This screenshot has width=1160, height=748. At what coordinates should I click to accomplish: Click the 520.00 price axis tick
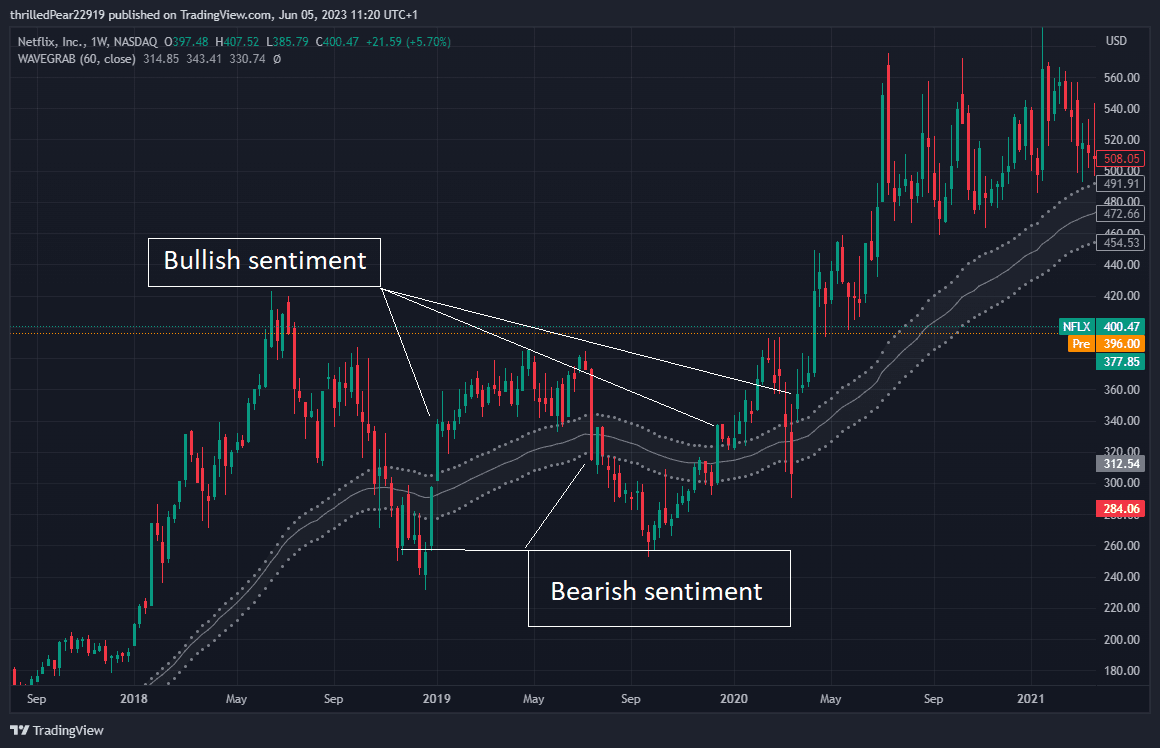pyautogui.click(x=1122, y=140)
